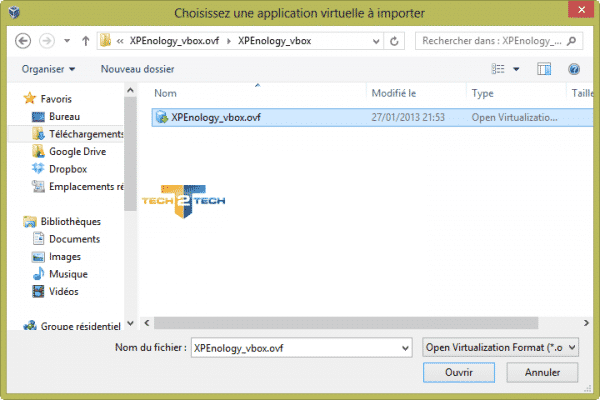Sort by Modifié le column
The width and height of the screenshot is (600, 400).
click(393, 93)
